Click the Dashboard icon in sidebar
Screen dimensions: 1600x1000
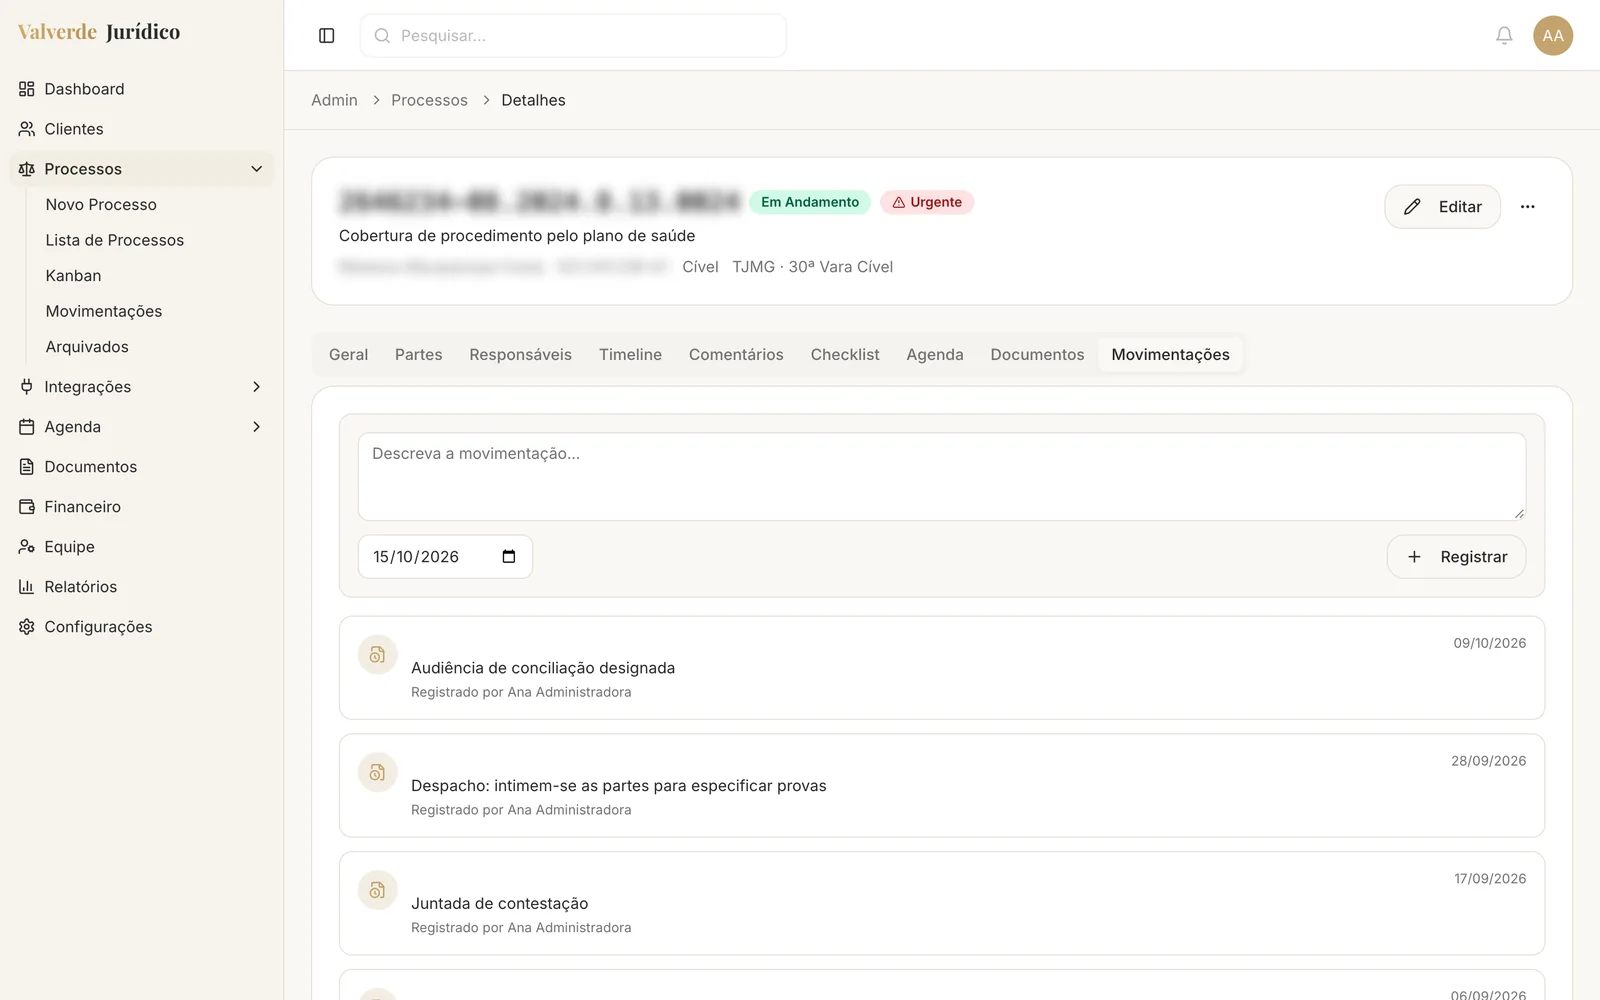tap(27, 89)
